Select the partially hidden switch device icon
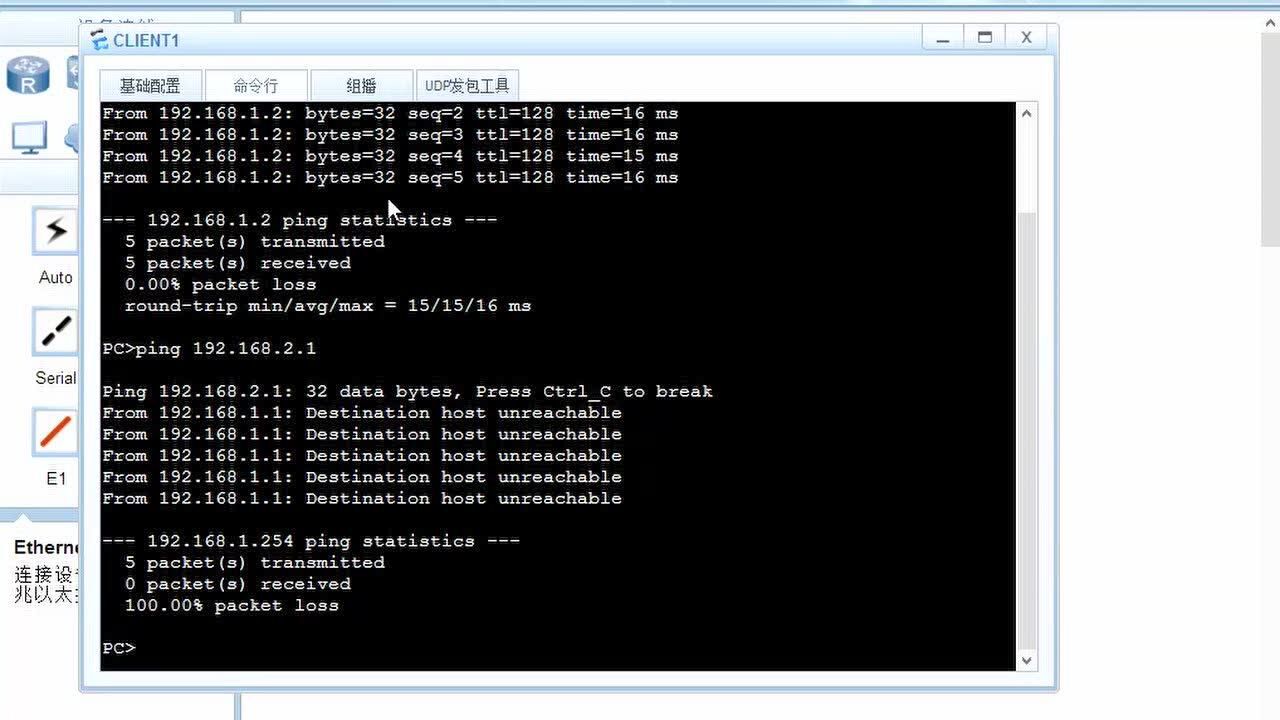Viewport: 1280px width, 720px height. [x=73, y=73]
